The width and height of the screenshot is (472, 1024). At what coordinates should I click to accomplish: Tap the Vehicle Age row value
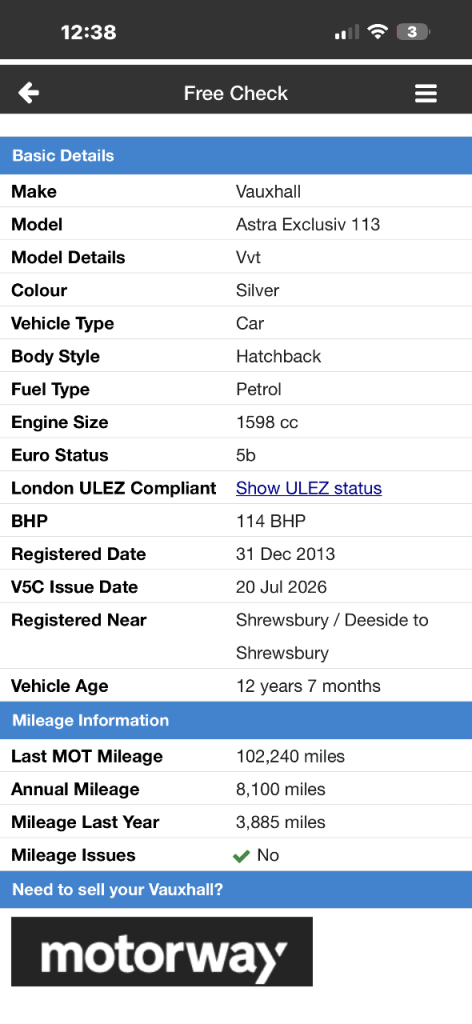tap(308, 686)
